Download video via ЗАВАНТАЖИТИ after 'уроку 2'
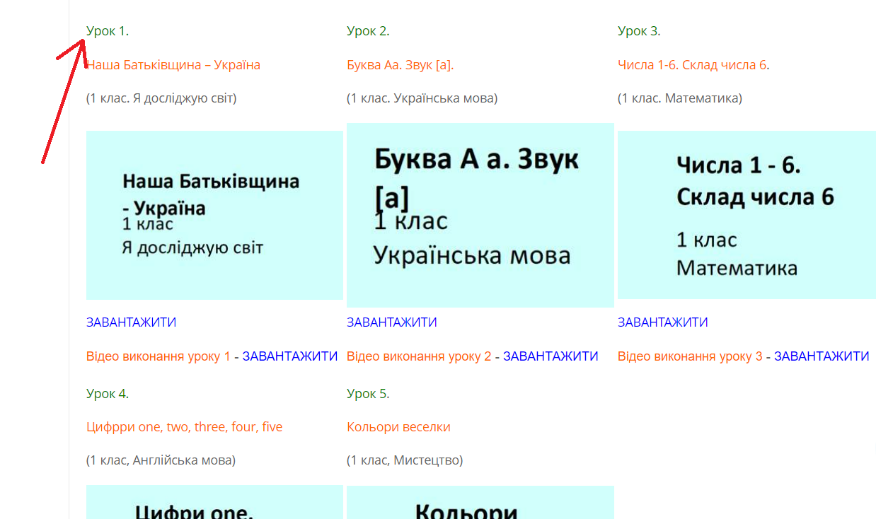 tap(550, 356)
